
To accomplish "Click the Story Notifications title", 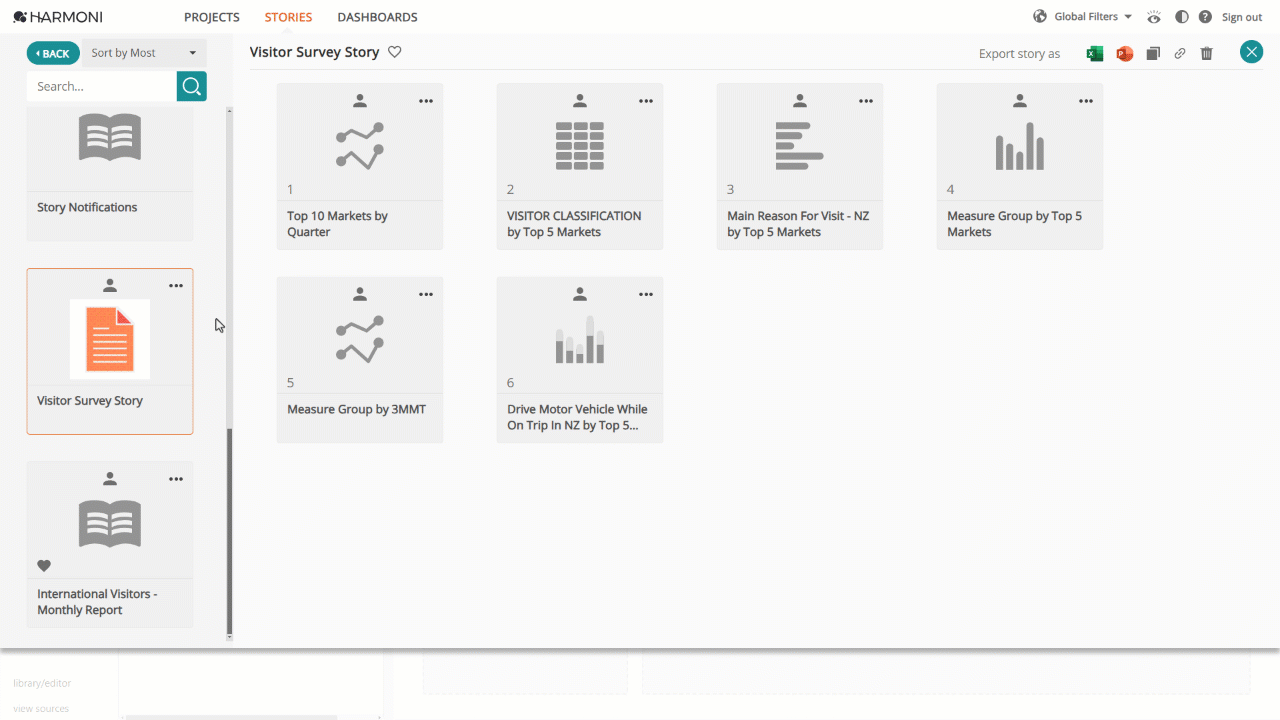I will pos(87,207).
